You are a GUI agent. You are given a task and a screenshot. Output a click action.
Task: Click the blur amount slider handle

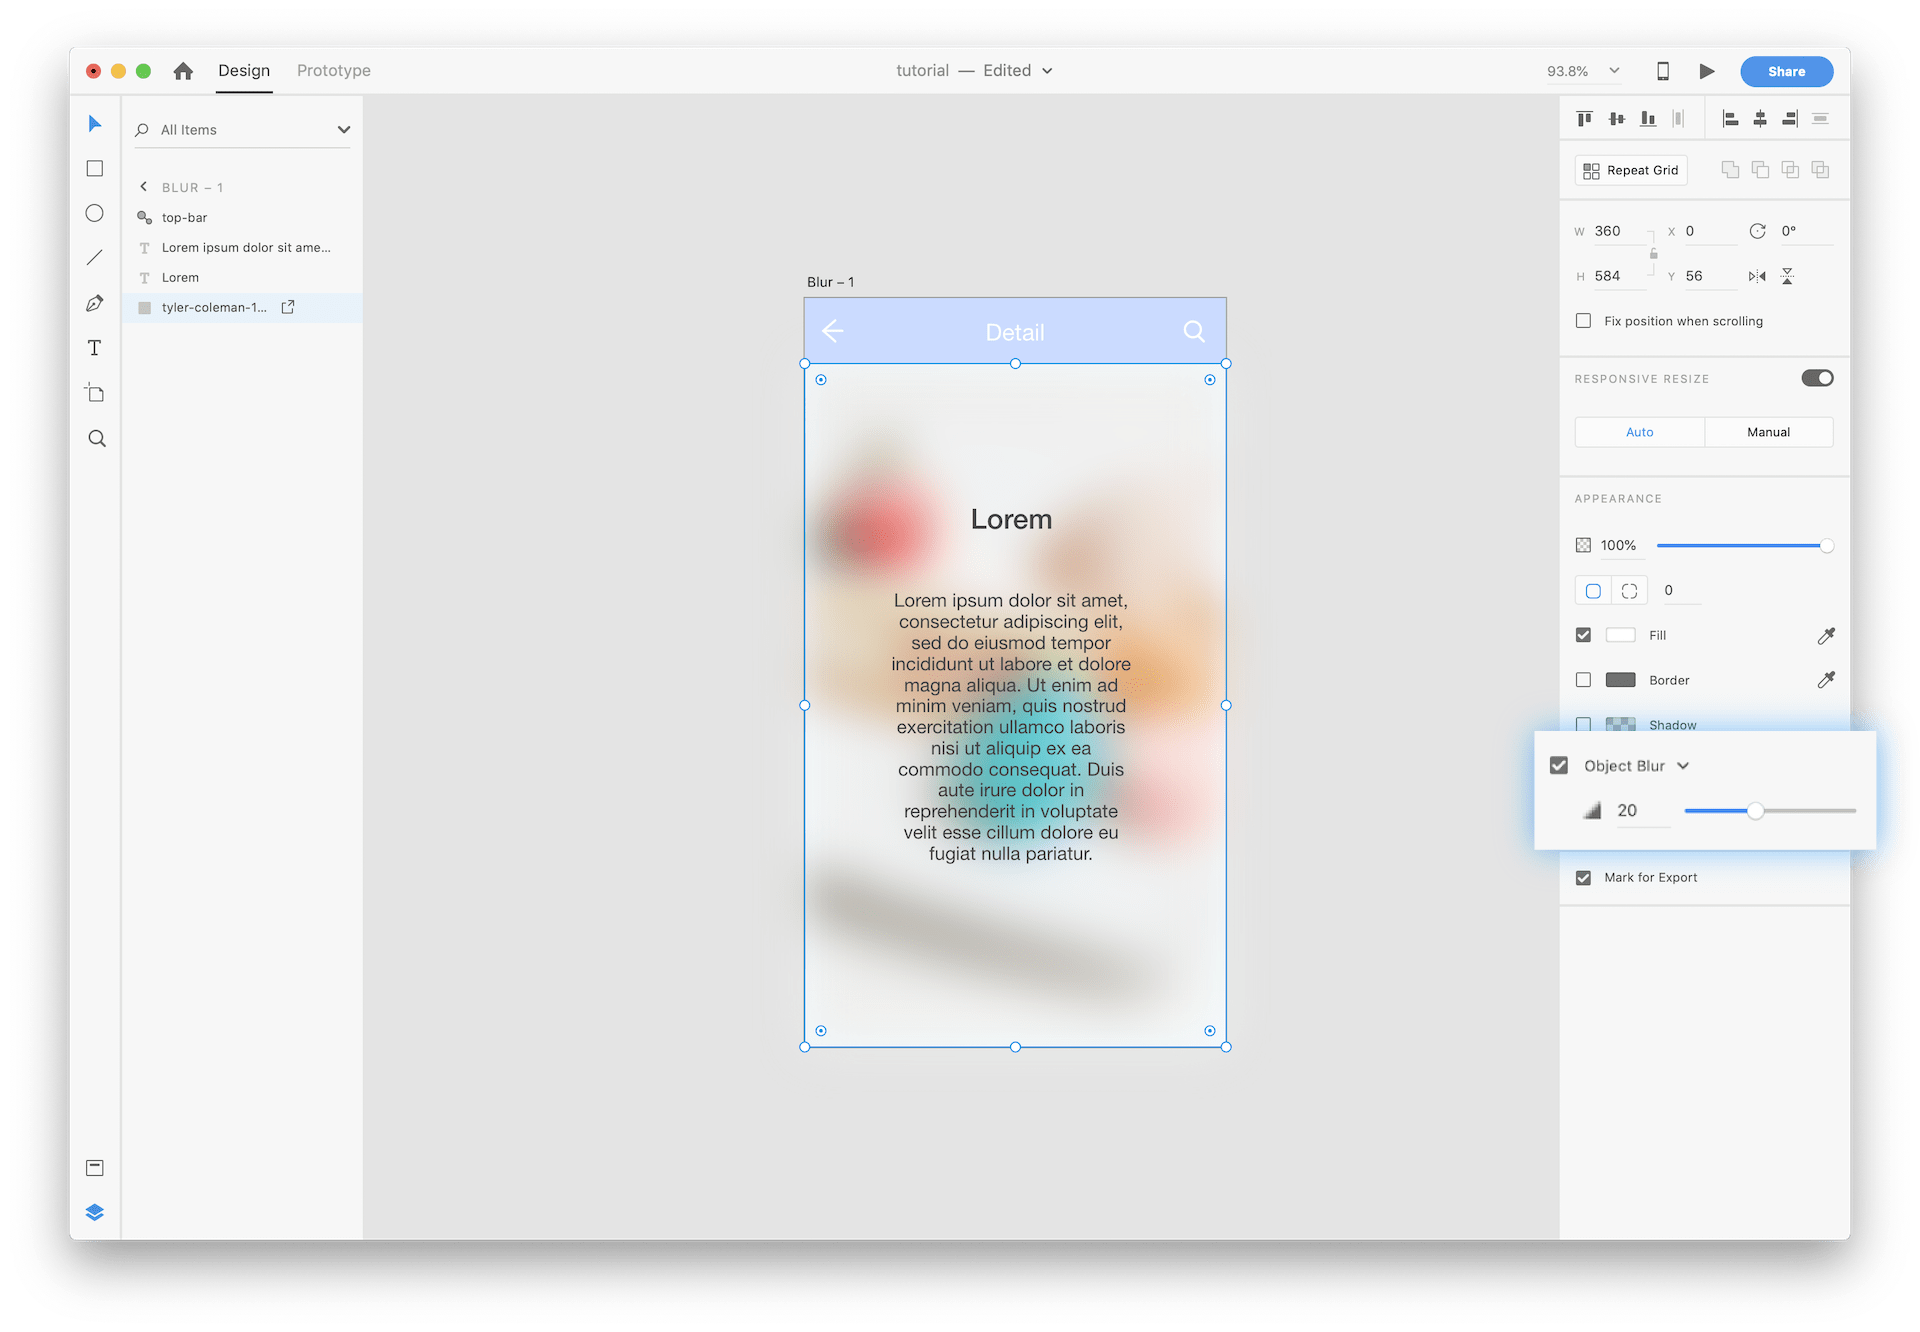[x=1755, y=811]
